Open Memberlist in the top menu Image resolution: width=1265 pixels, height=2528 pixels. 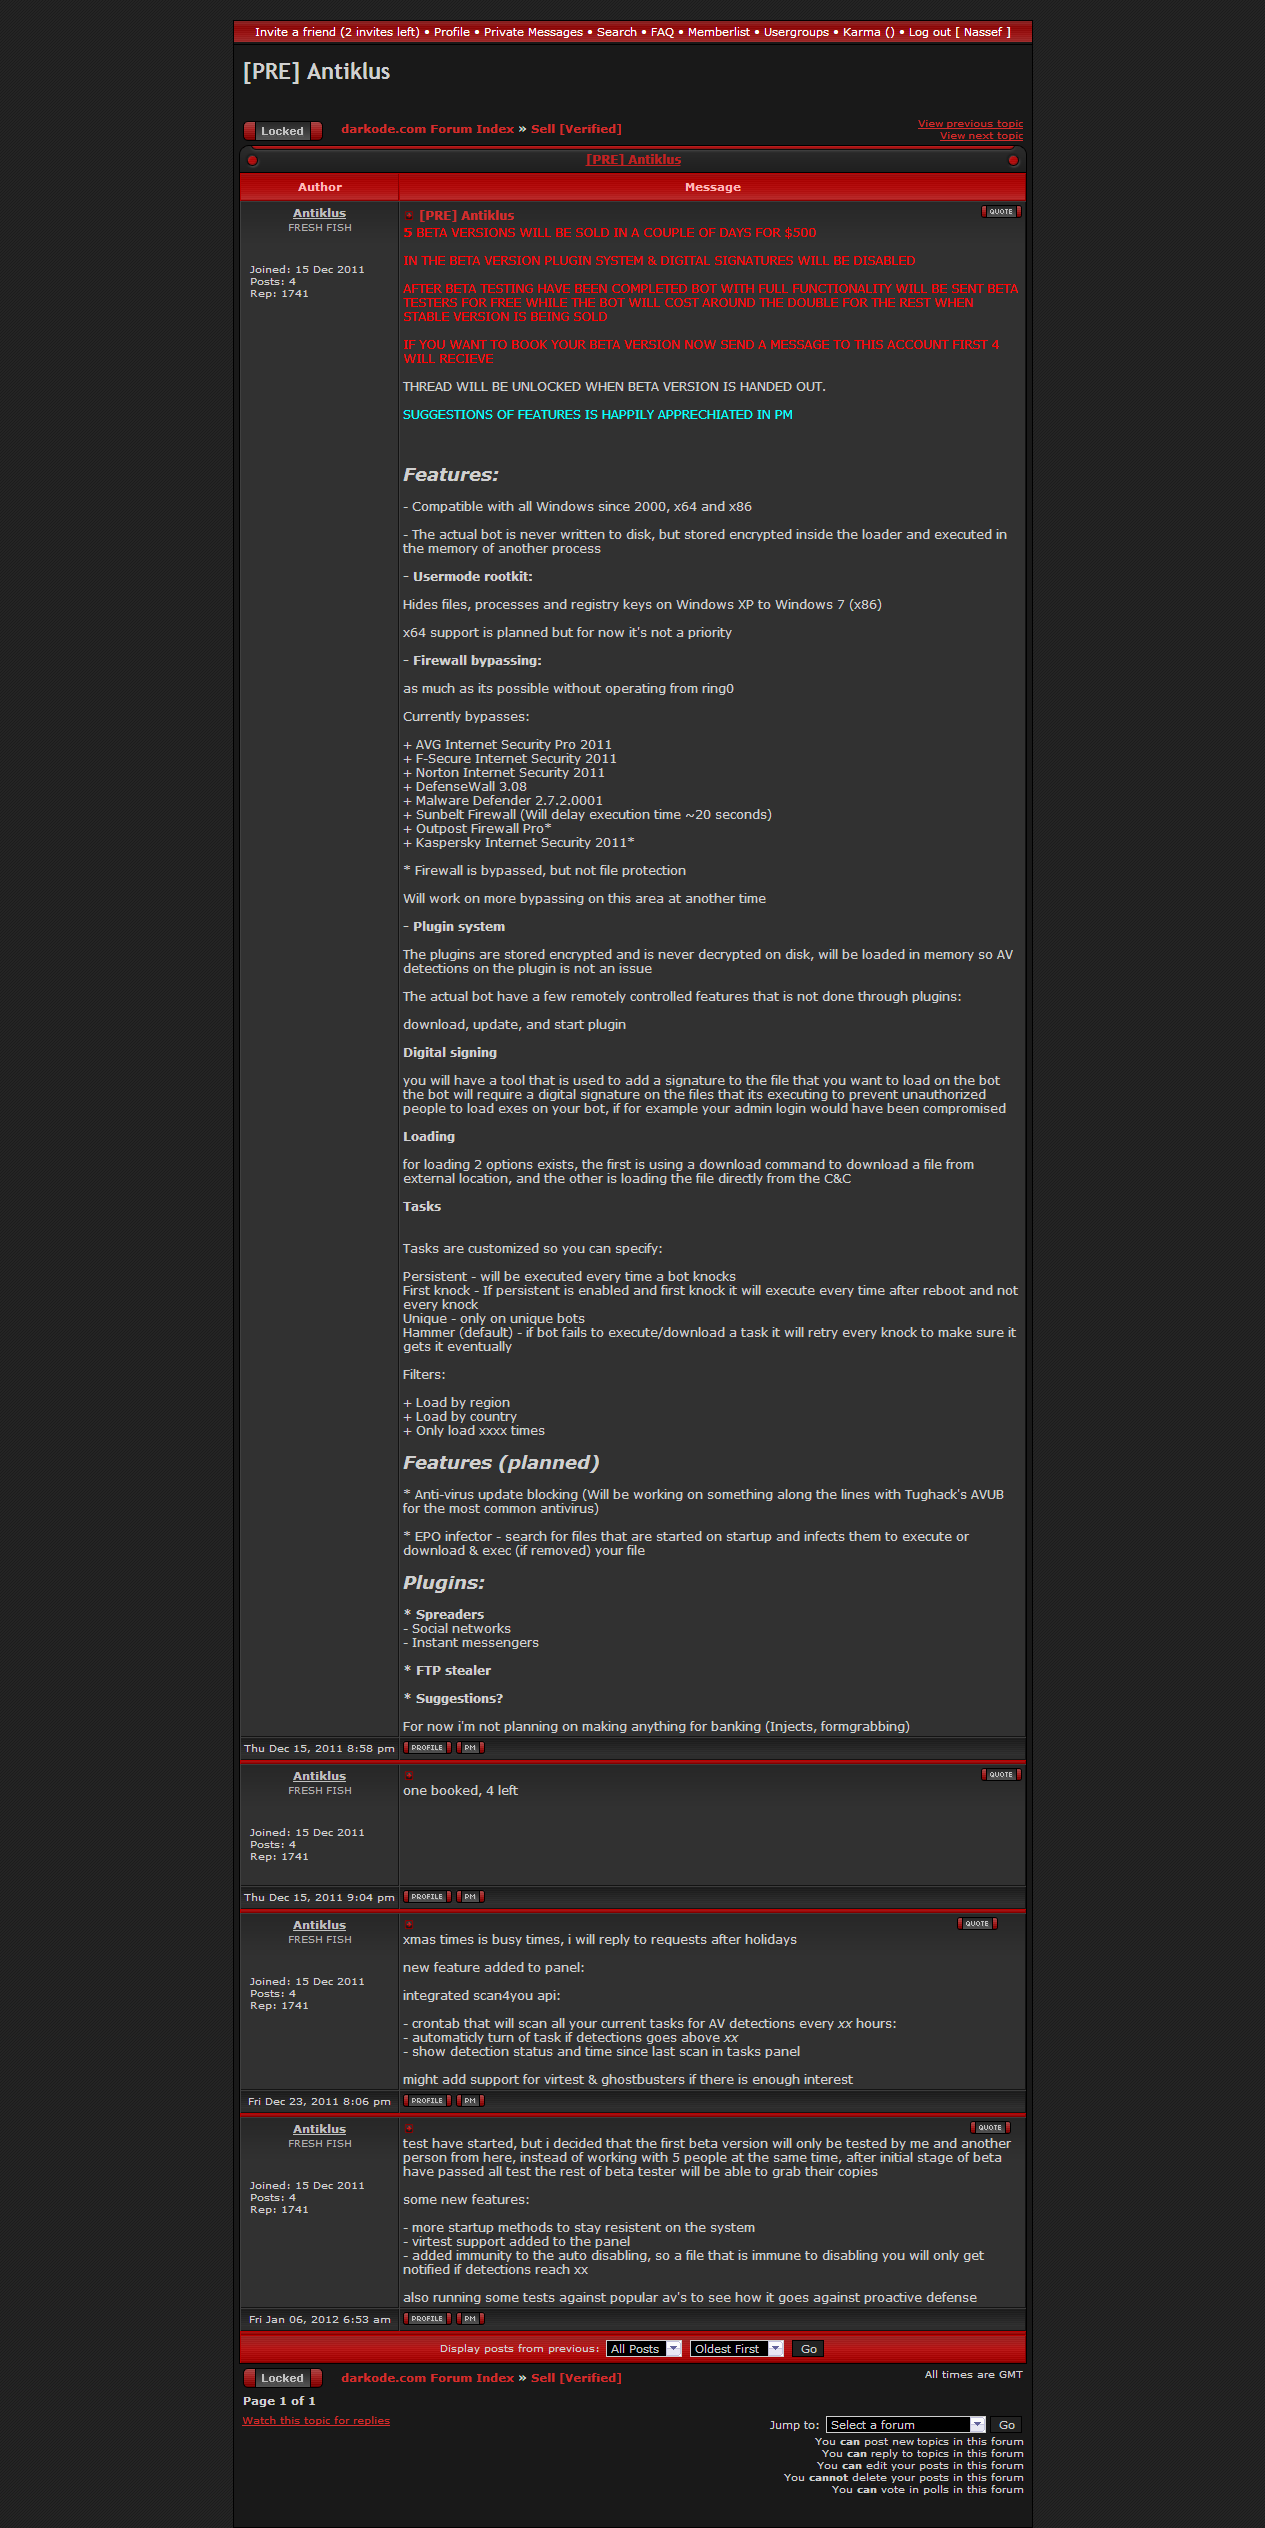718,32
